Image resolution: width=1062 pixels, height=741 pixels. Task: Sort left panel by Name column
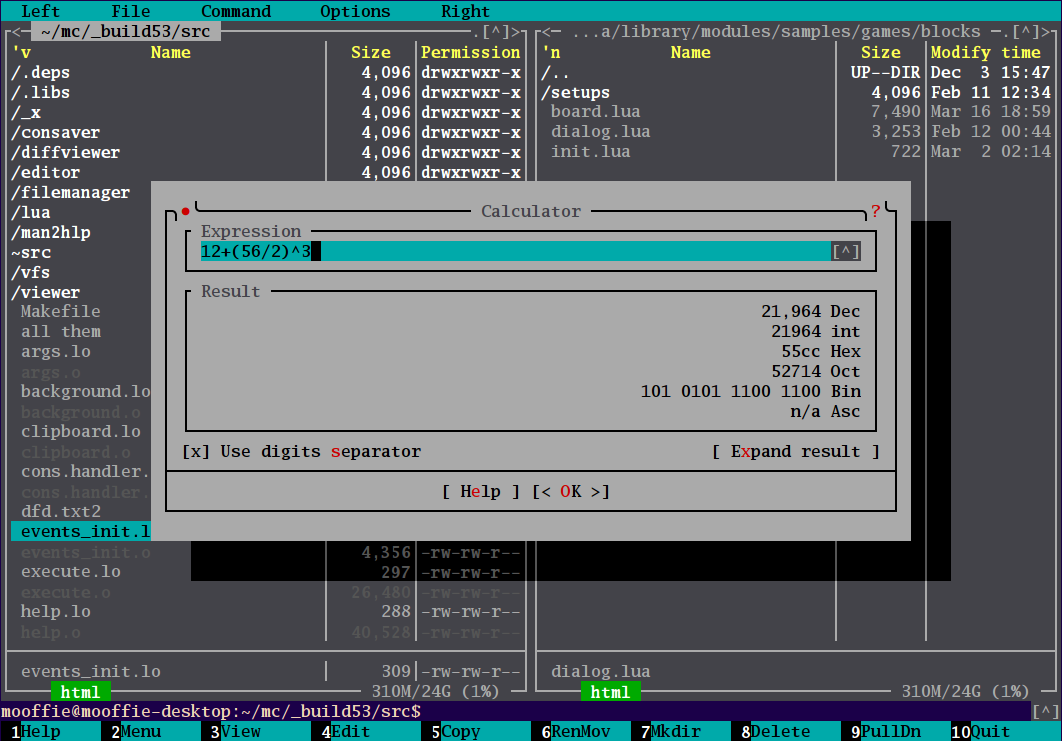tap(171, 53)
